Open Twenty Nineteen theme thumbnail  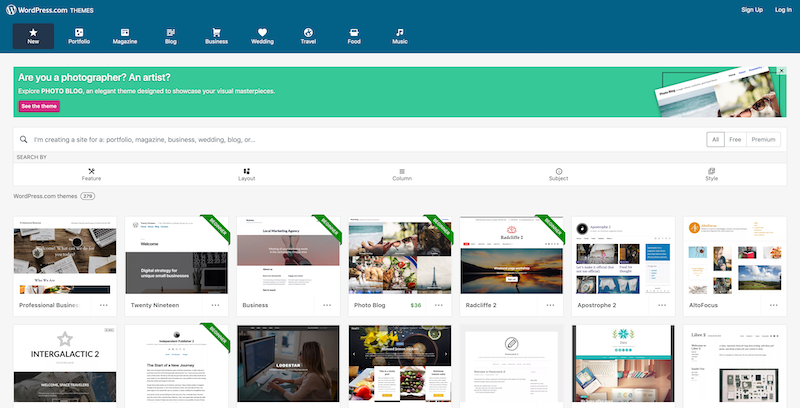tap(177, 256)
